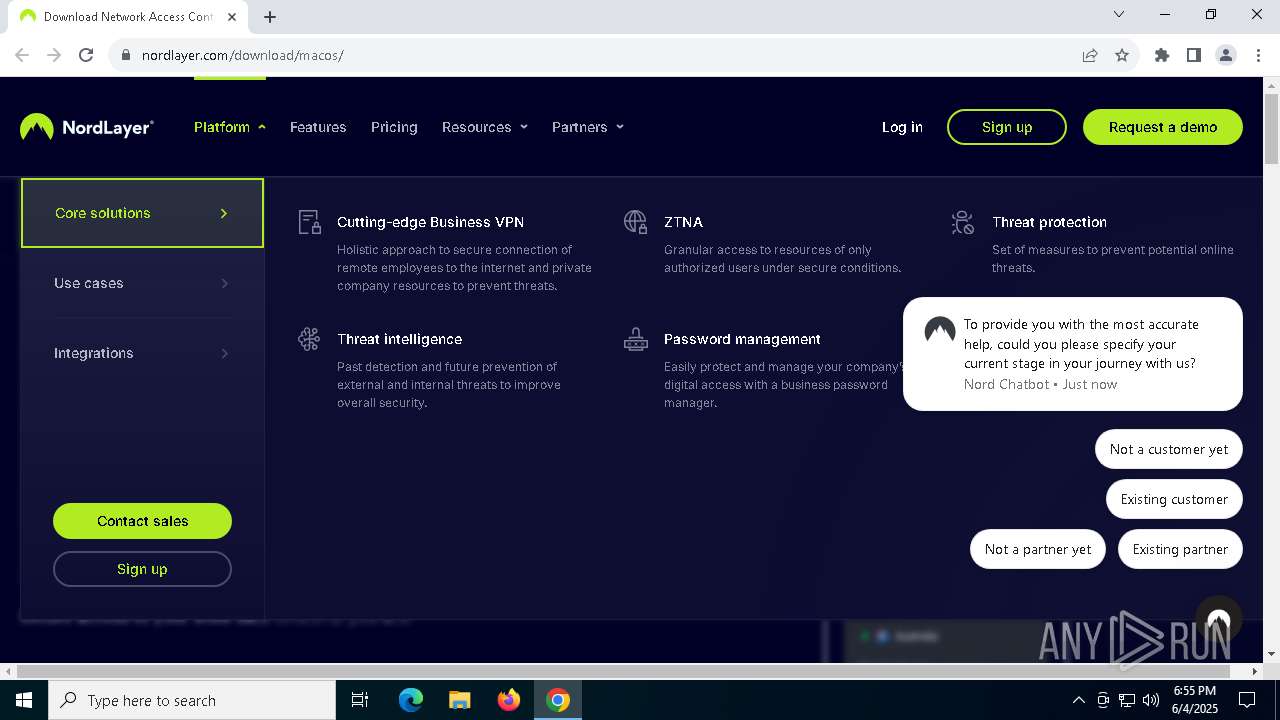Launch Microsoft Edge from taskbar
Screen dimensions: 1280x720
click(411, 700)
